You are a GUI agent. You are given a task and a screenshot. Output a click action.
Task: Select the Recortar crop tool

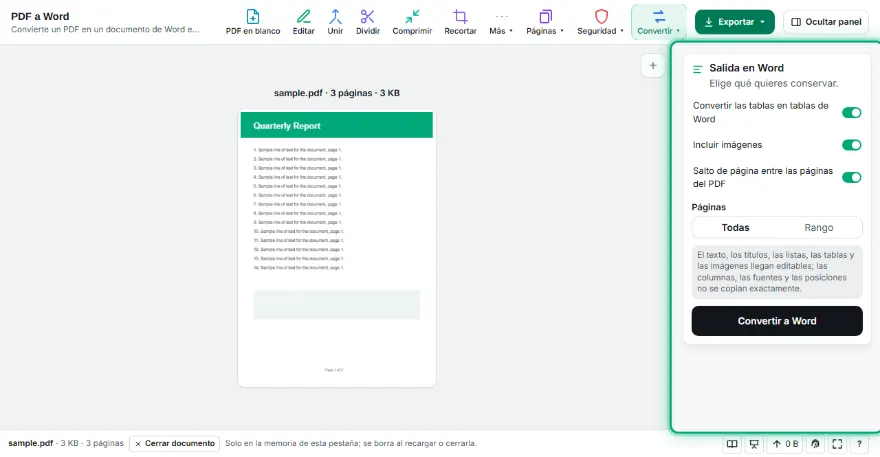coord(460,22)
